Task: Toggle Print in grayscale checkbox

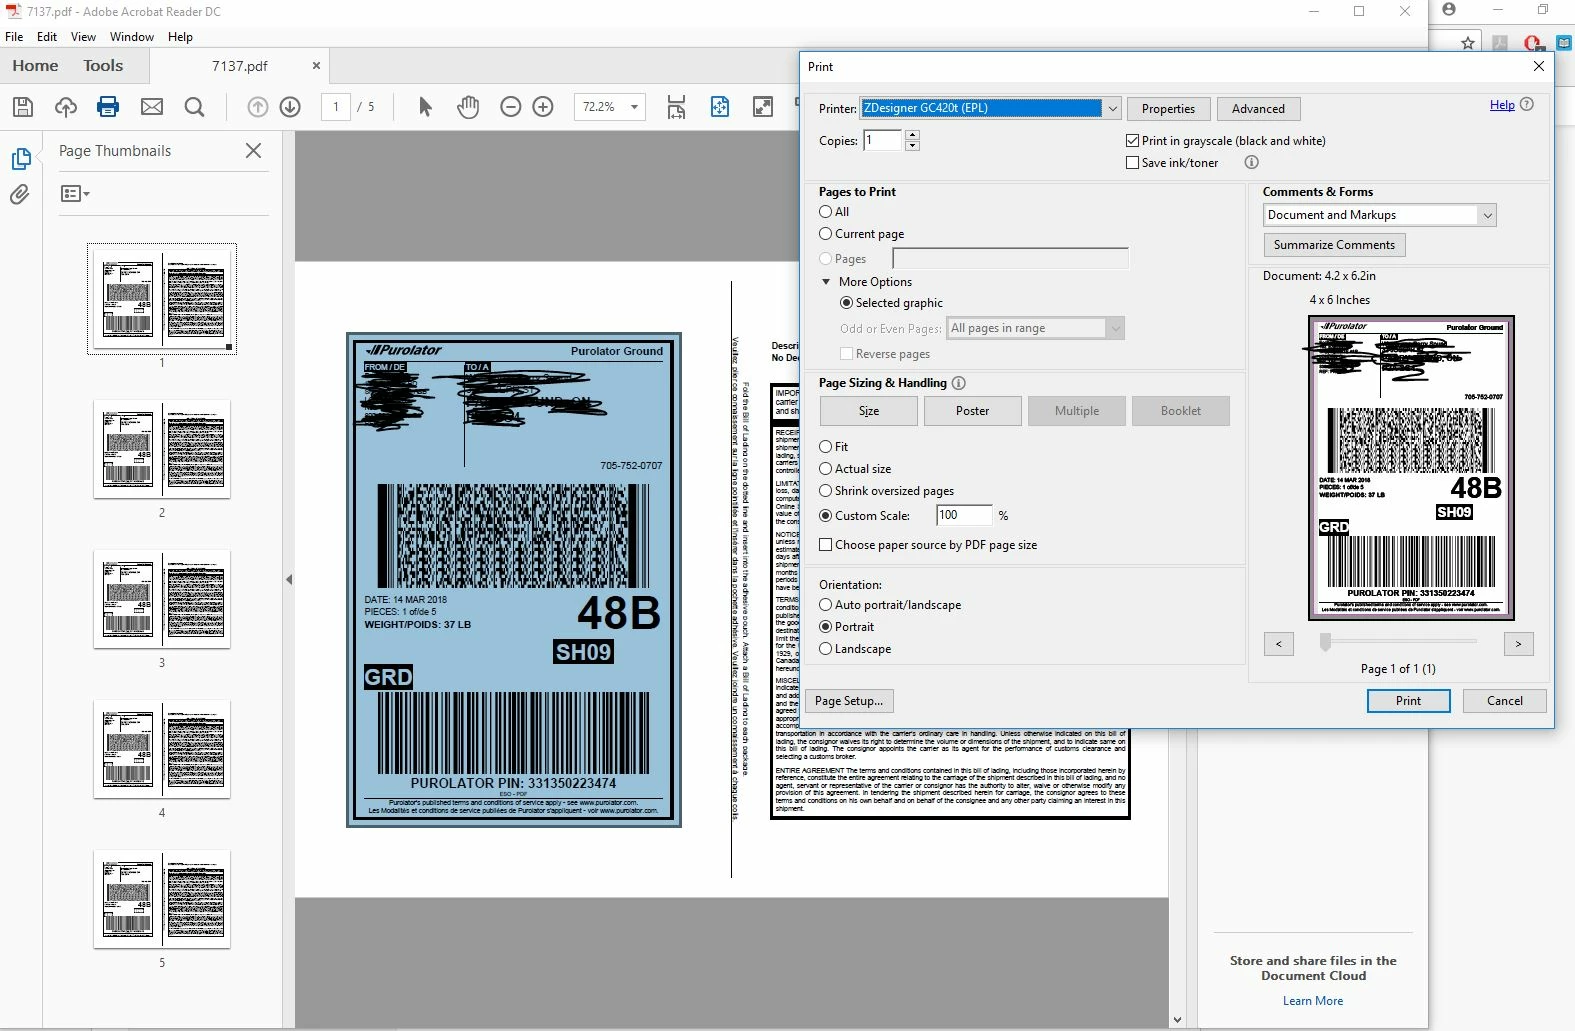Action: click(1133, 141)
